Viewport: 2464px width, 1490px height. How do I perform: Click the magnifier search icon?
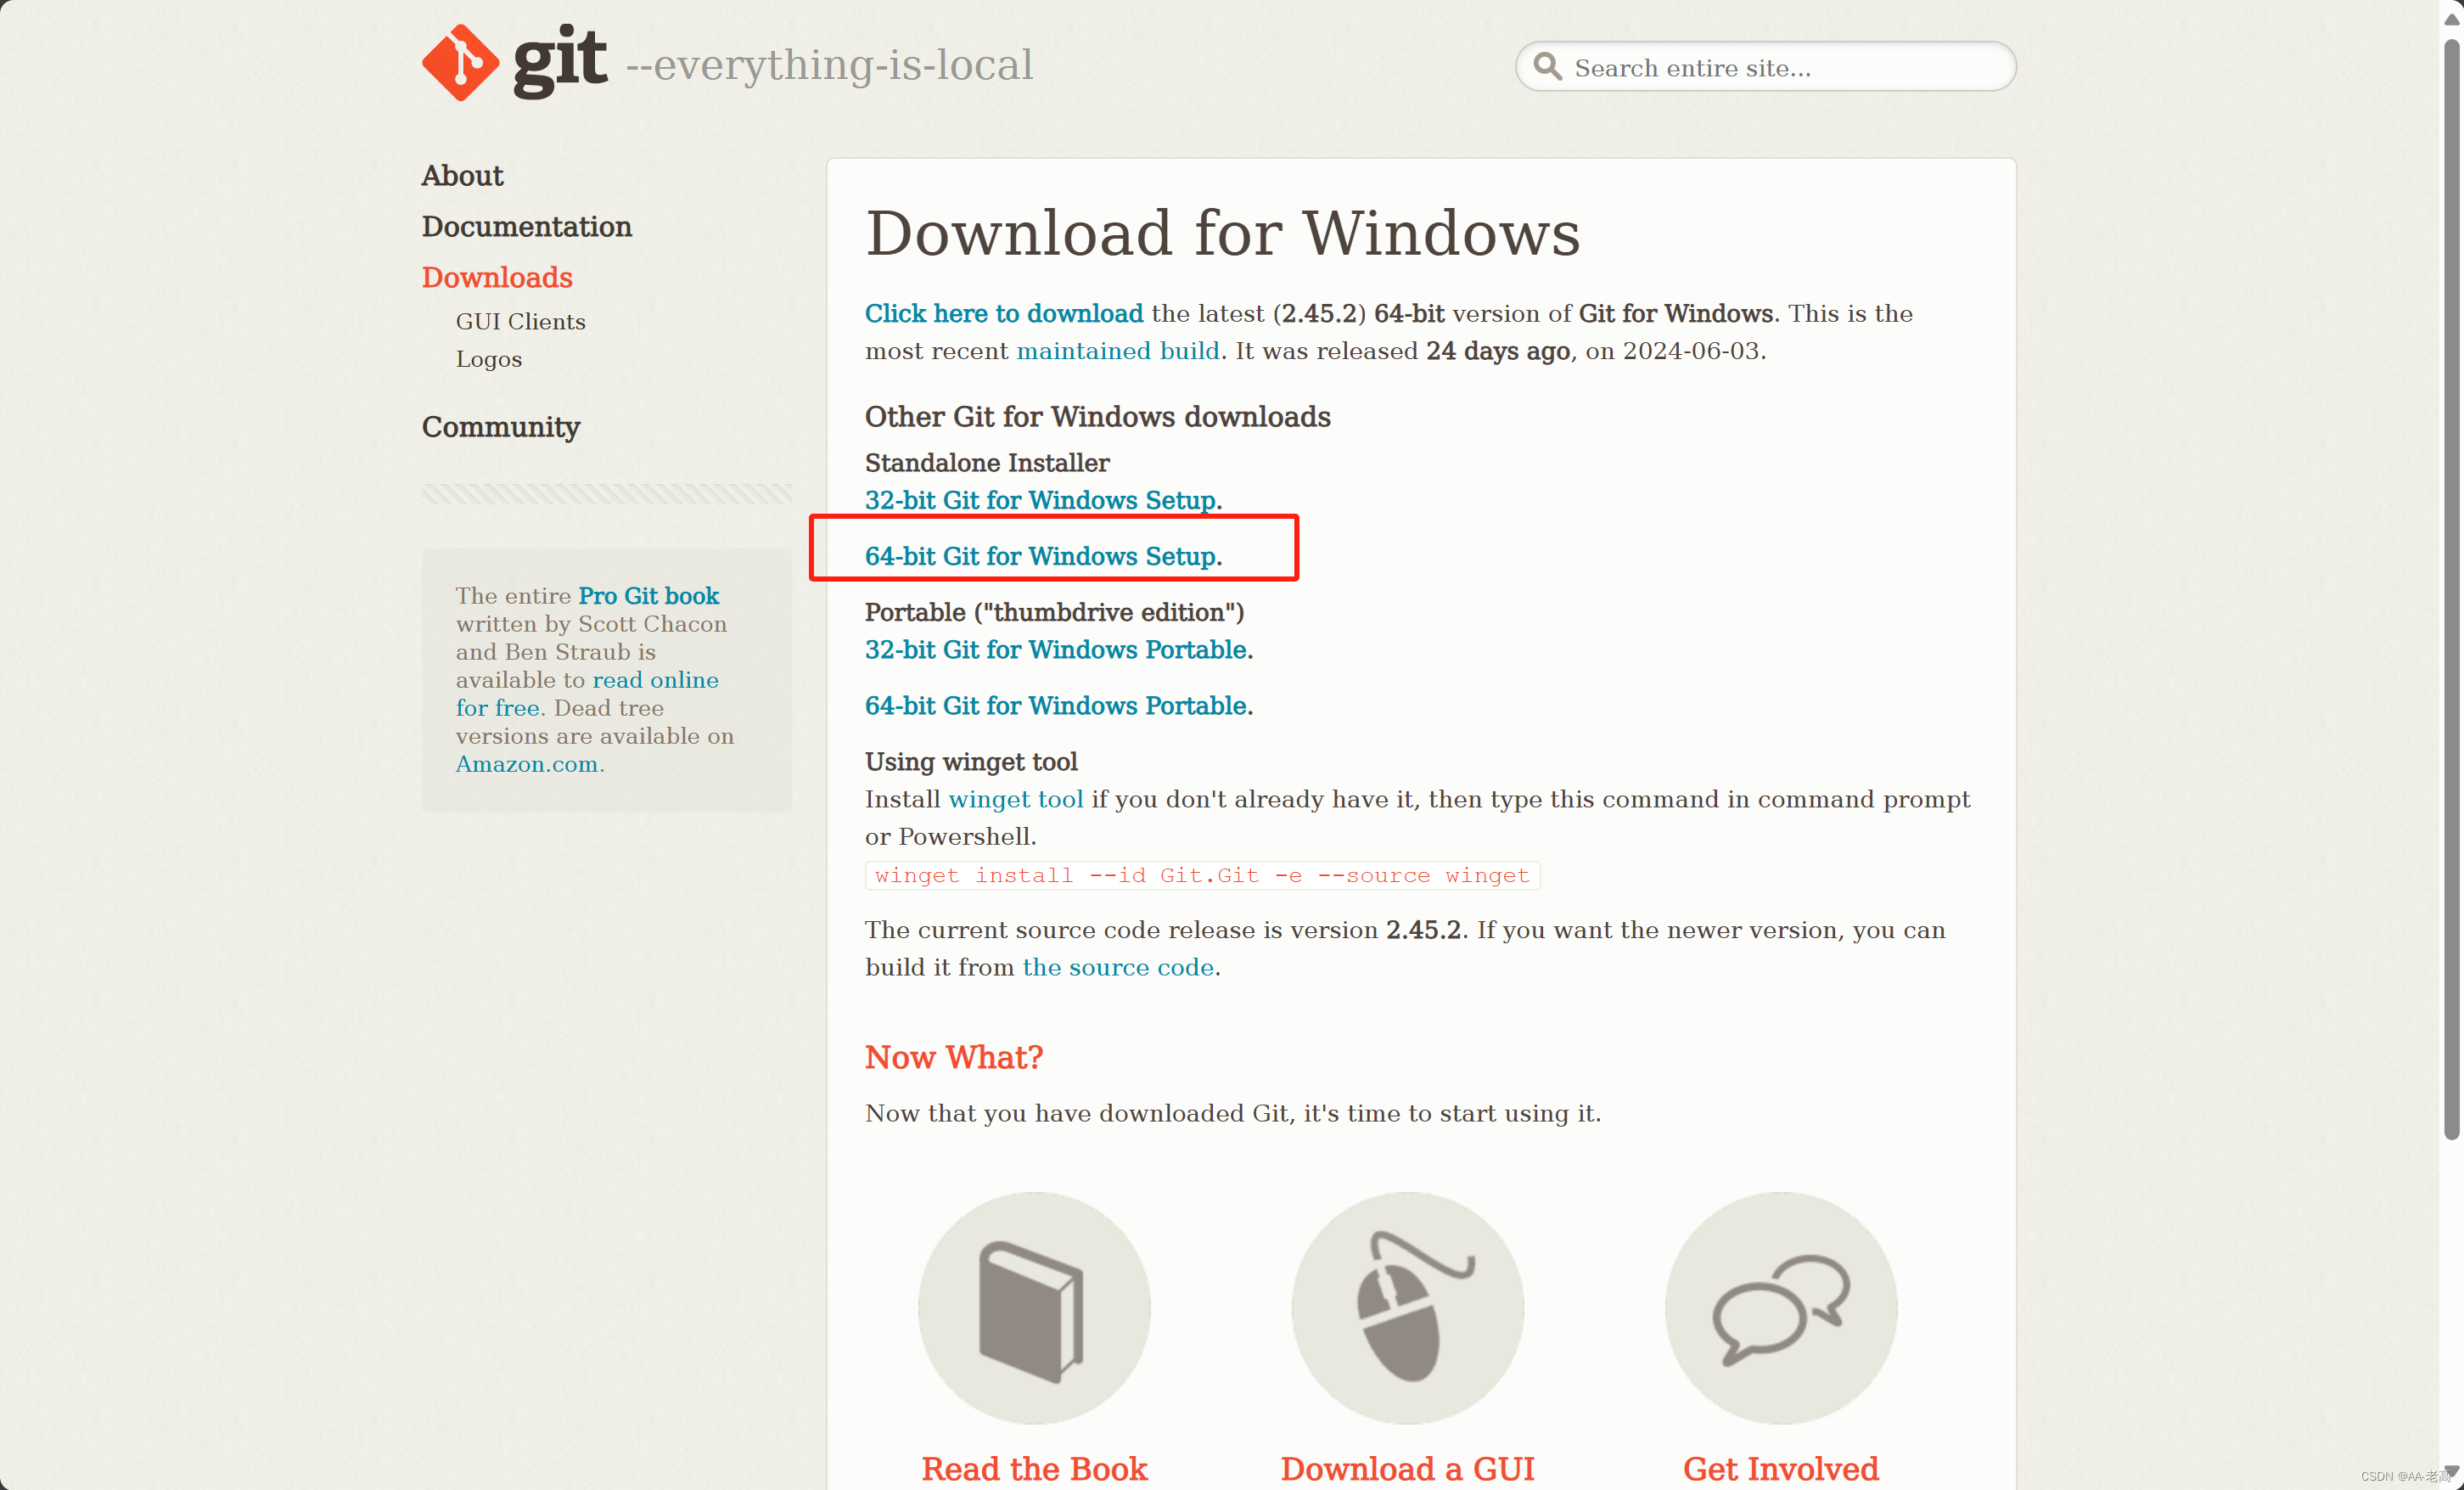[x=1547, y=67]
